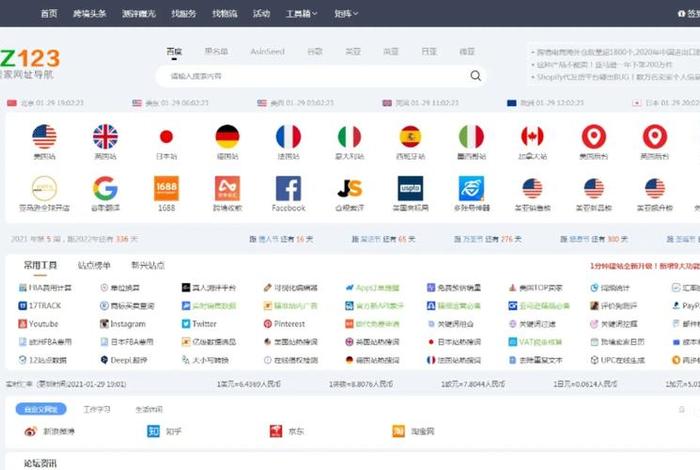The height and width of the screenshot is (470, 700).
Task: Click the USPTO trademark icon
Action: 410,188
